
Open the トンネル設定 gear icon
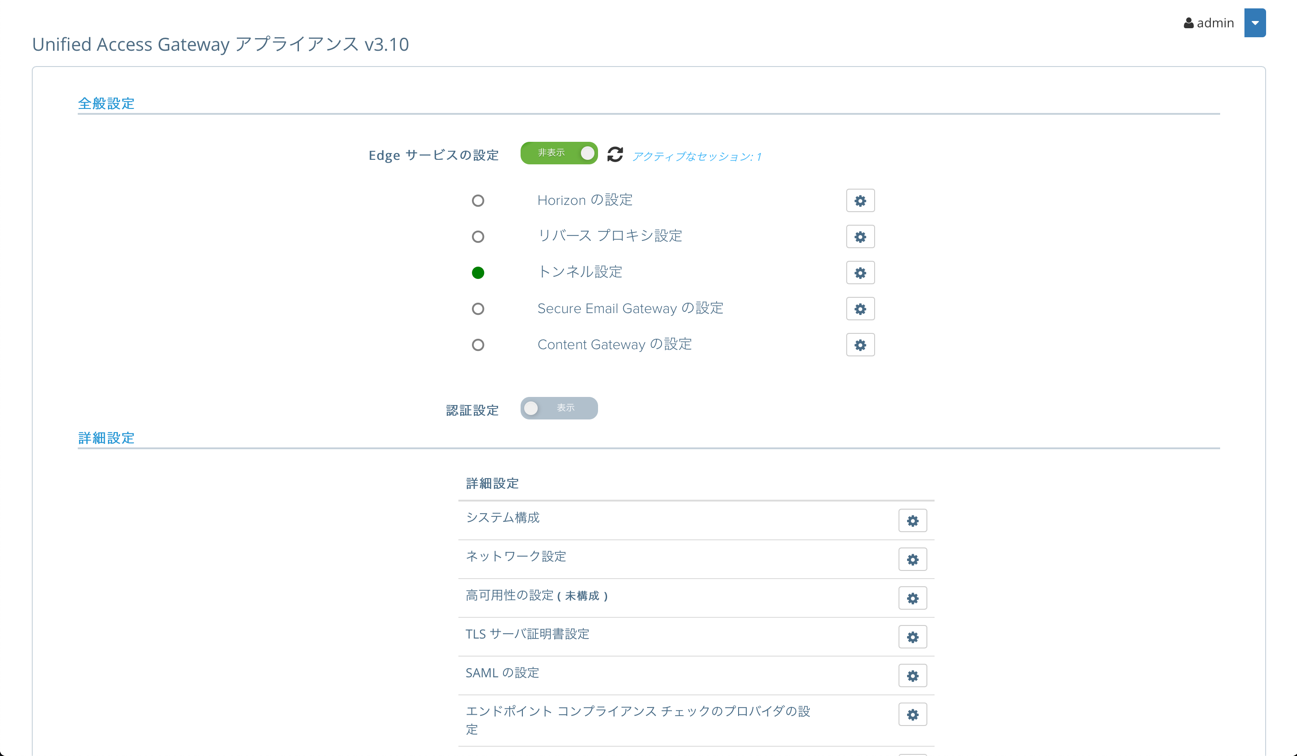(860, 273)
